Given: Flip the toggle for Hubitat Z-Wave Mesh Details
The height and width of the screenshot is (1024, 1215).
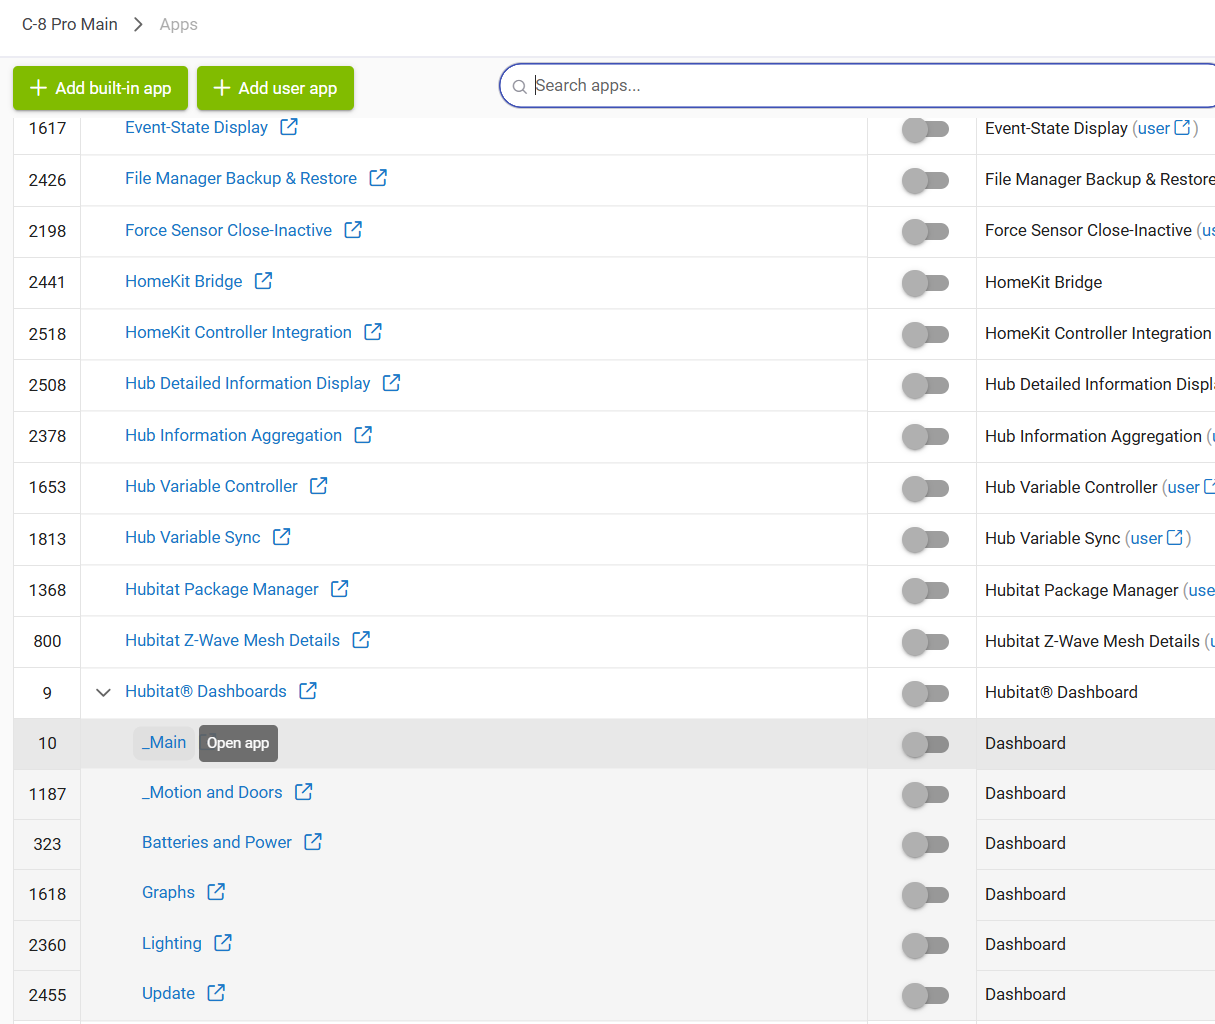Looking at the screenshot, I should (x=924, y=642).
